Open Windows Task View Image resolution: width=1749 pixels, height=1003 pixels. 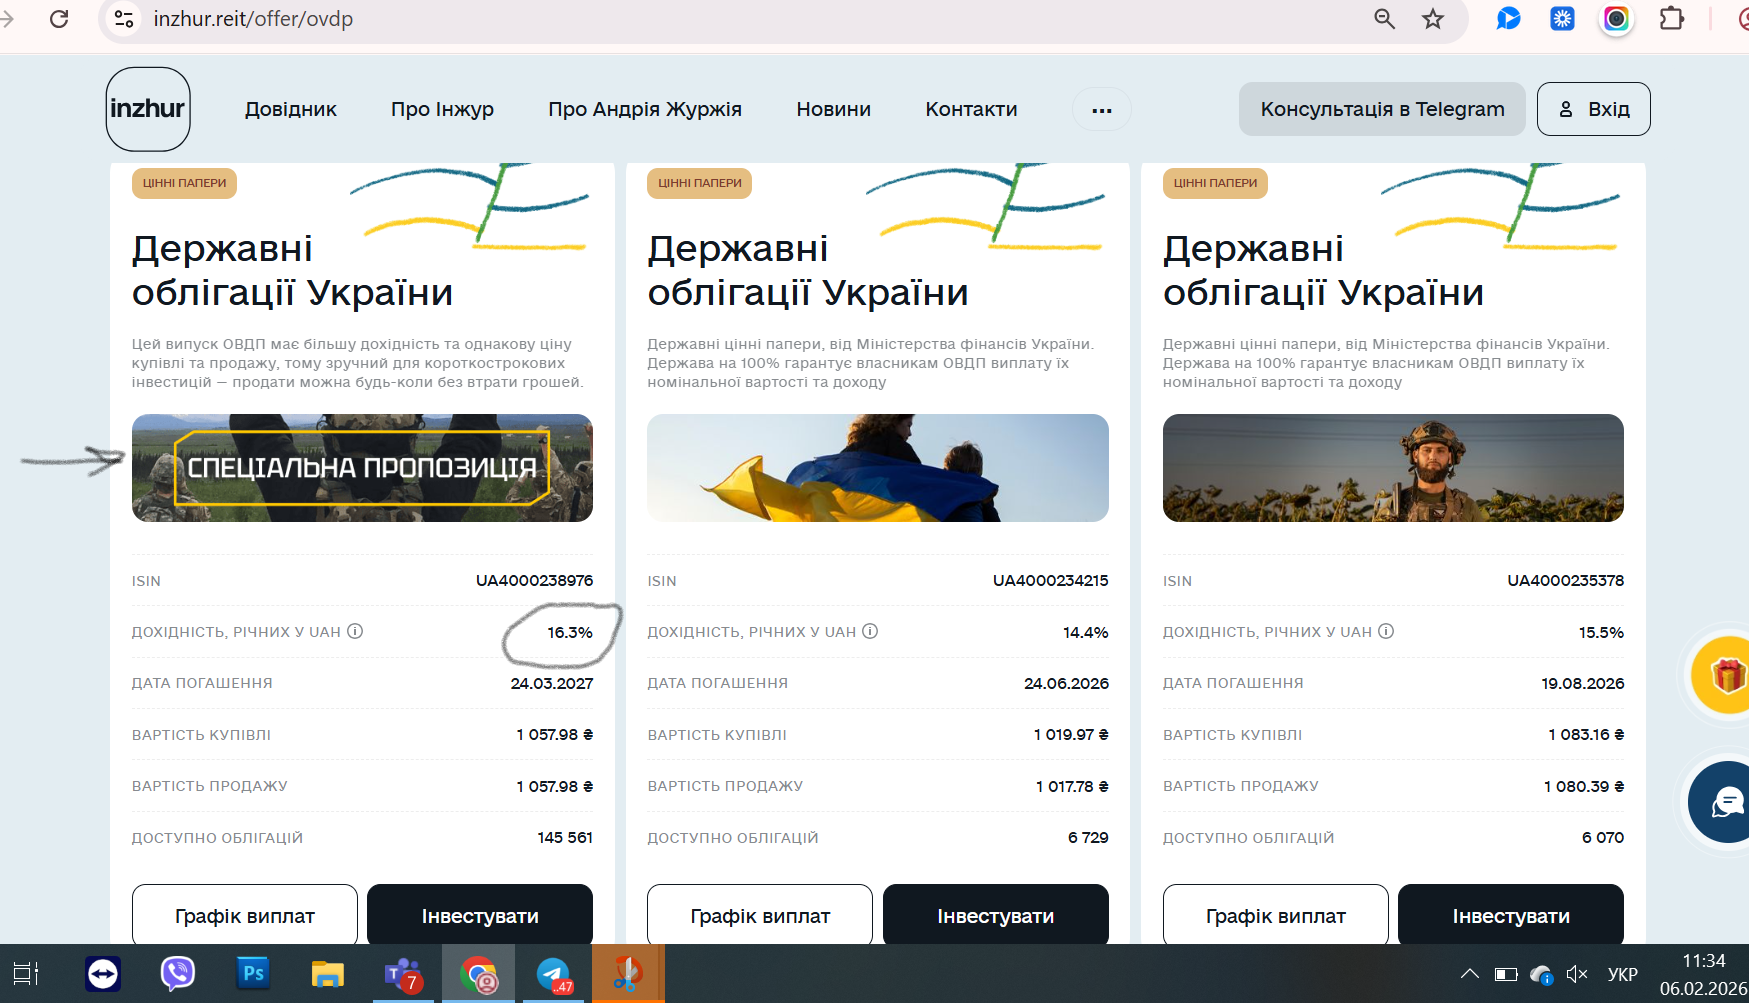[x=25, y=973]
